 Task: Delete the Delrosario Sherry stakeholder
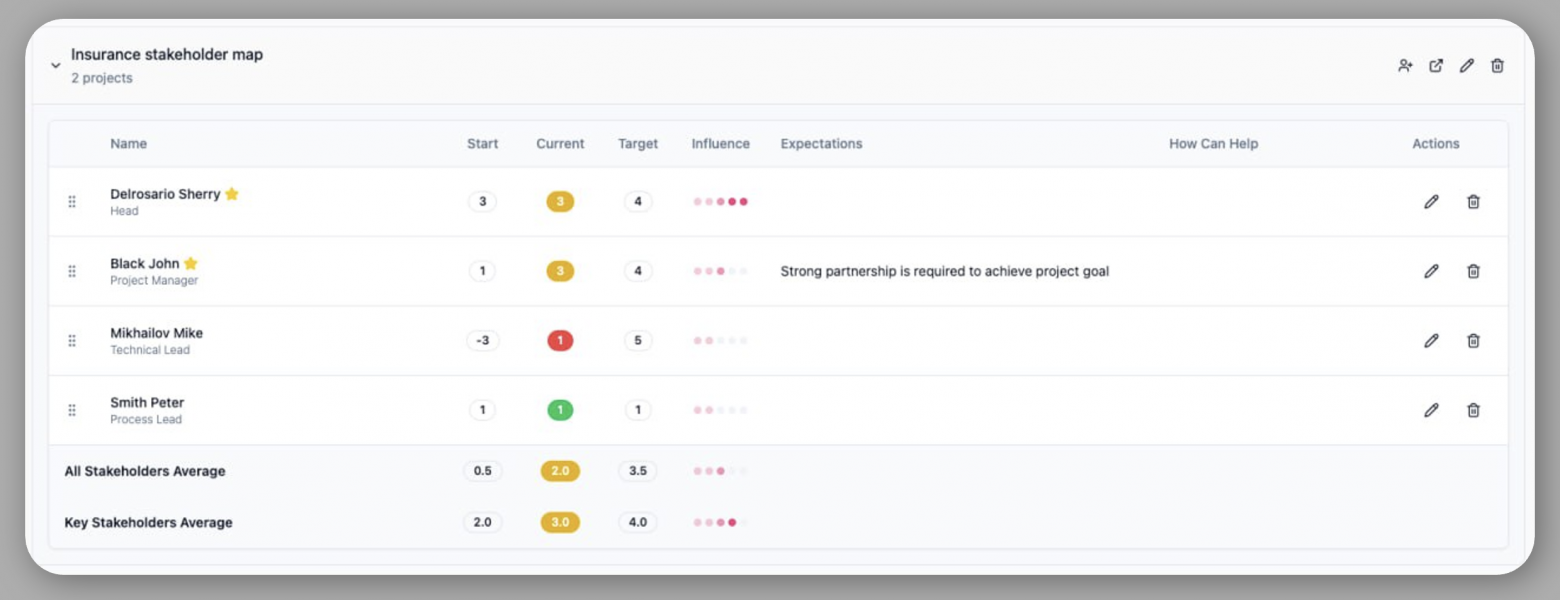click(x=1473, y=202)
